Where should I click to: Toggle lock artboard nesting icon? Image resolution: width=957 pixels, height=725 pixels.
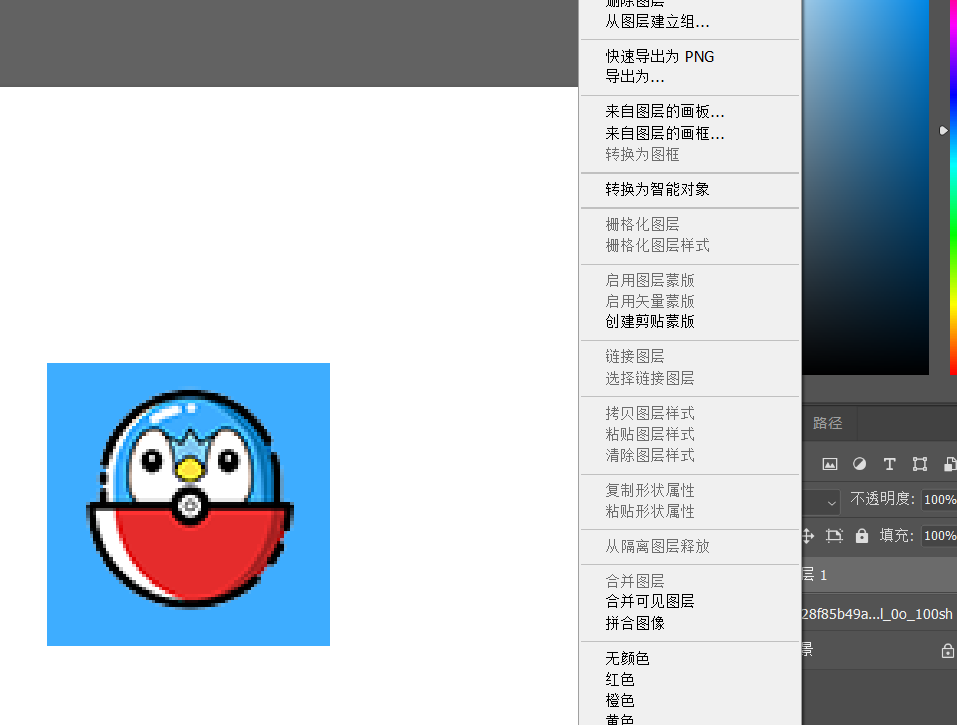click(834, 536)
